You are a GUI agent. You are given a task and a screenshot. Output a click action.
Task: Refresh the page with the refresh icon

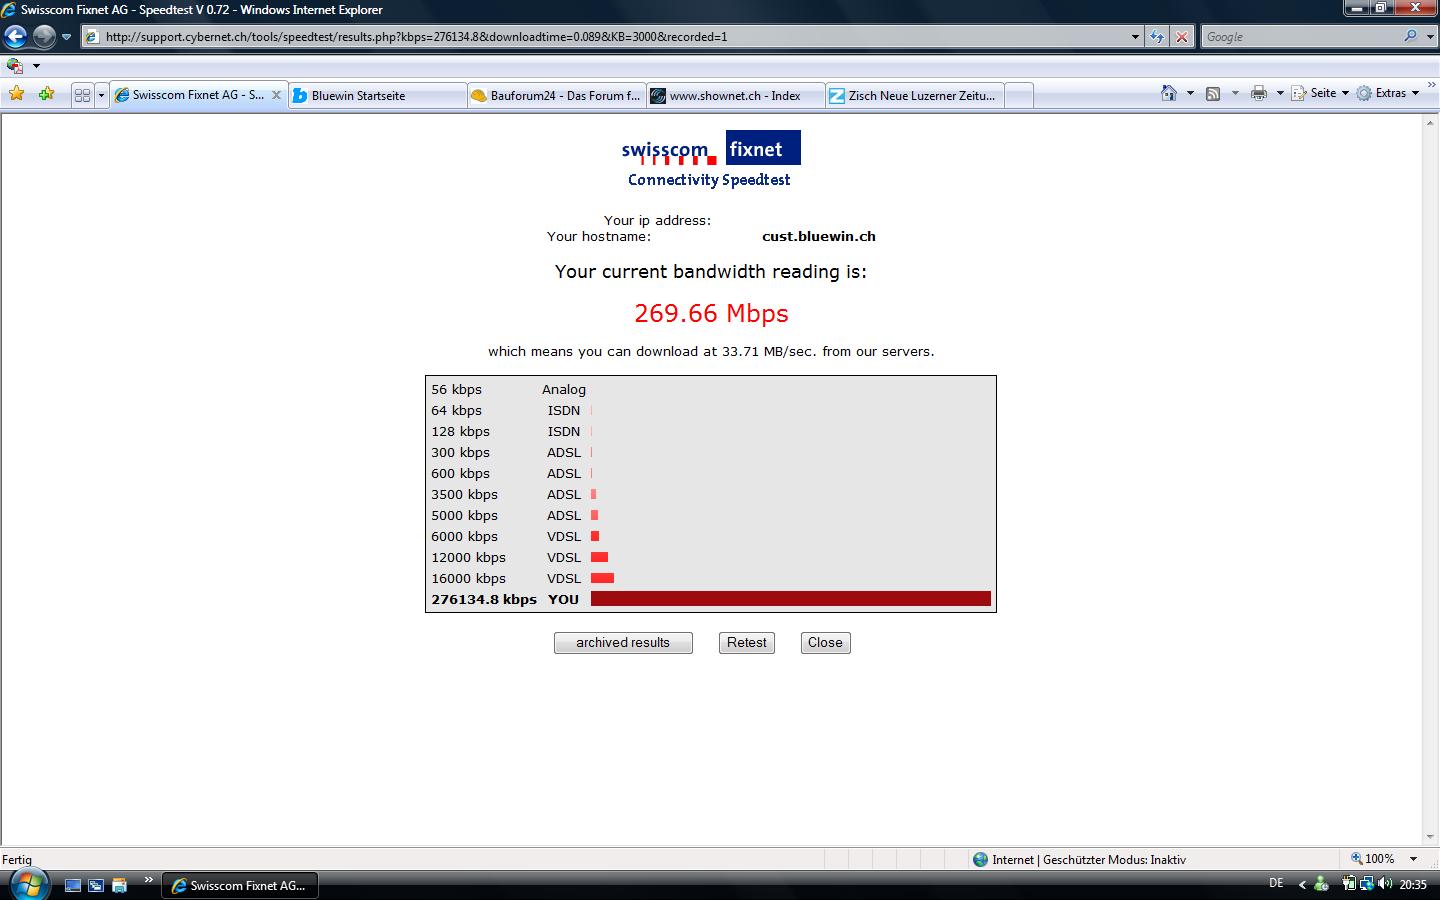(1157, 37)
